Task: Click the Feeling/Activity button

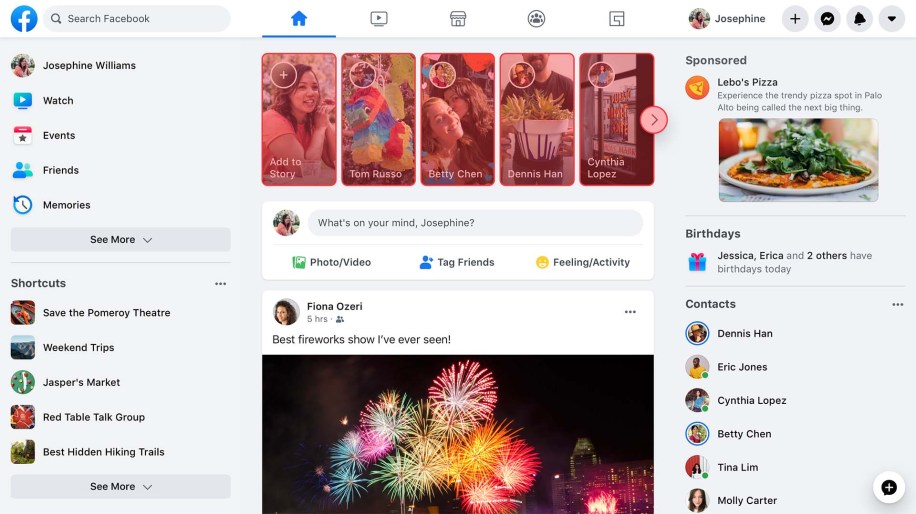Action: point(582,262)
